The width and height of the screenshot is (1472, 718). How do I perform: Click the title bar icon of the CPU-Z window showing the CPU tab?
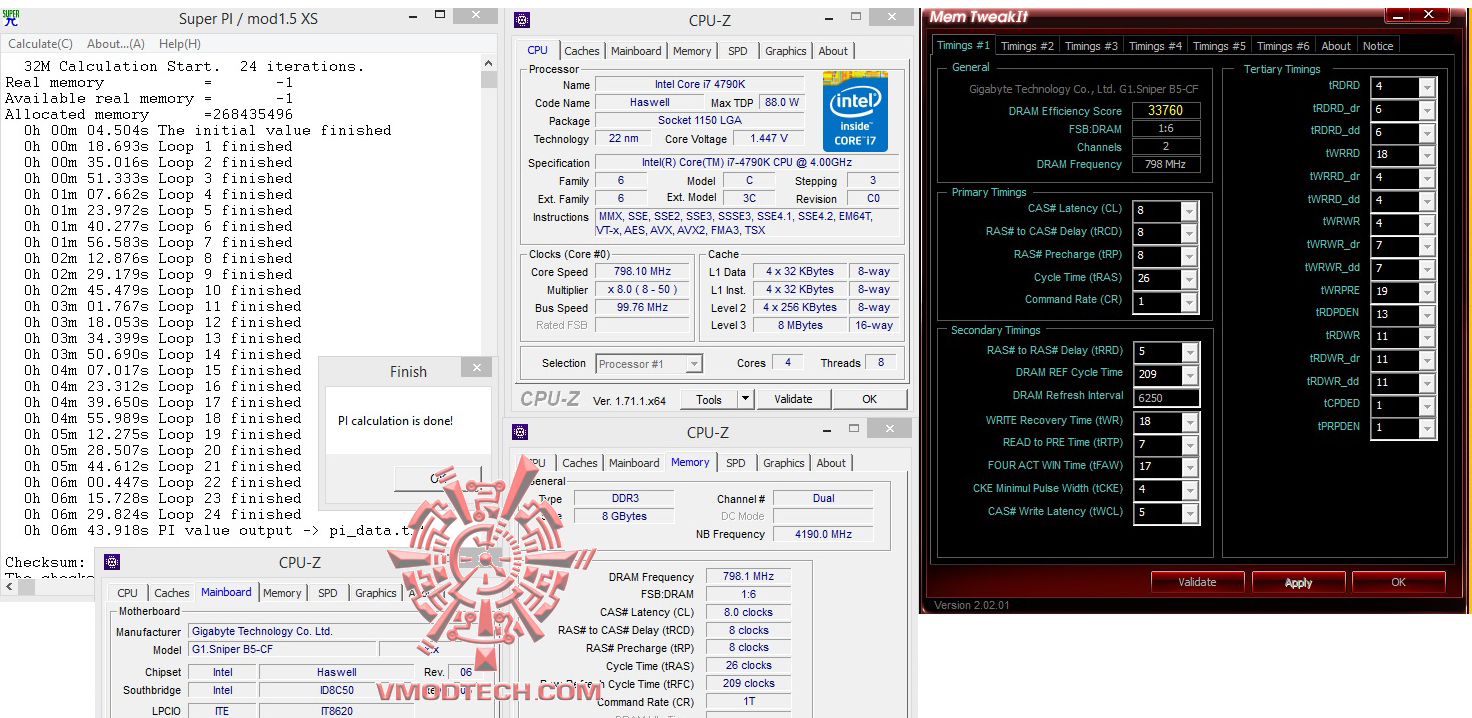(x=521, y=20)
